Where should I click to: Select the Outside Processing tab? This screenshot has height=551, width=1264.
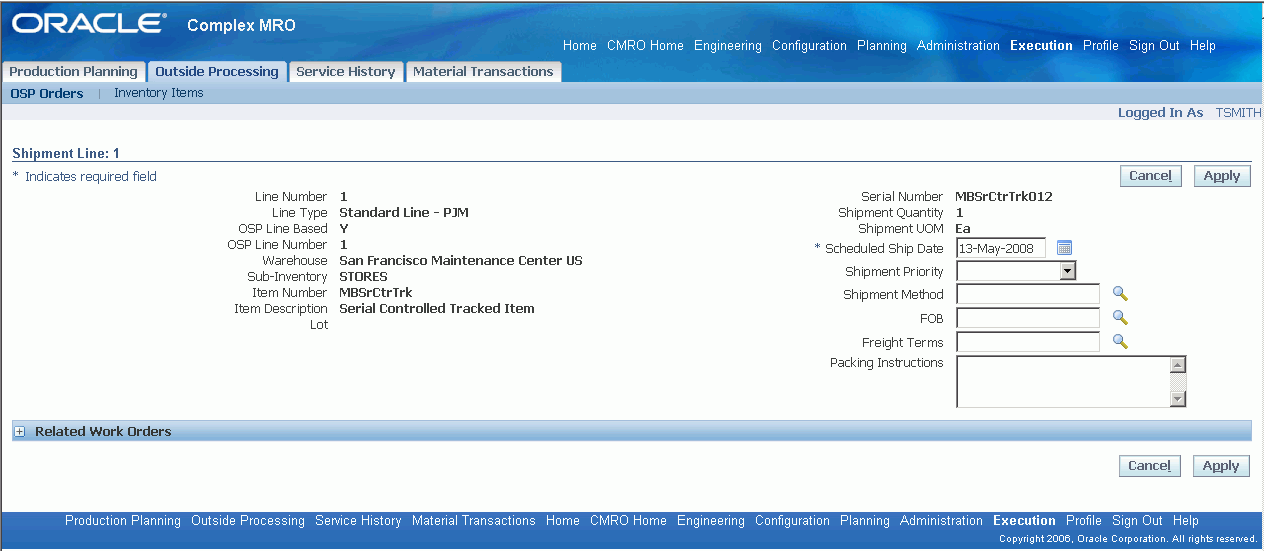217,72
